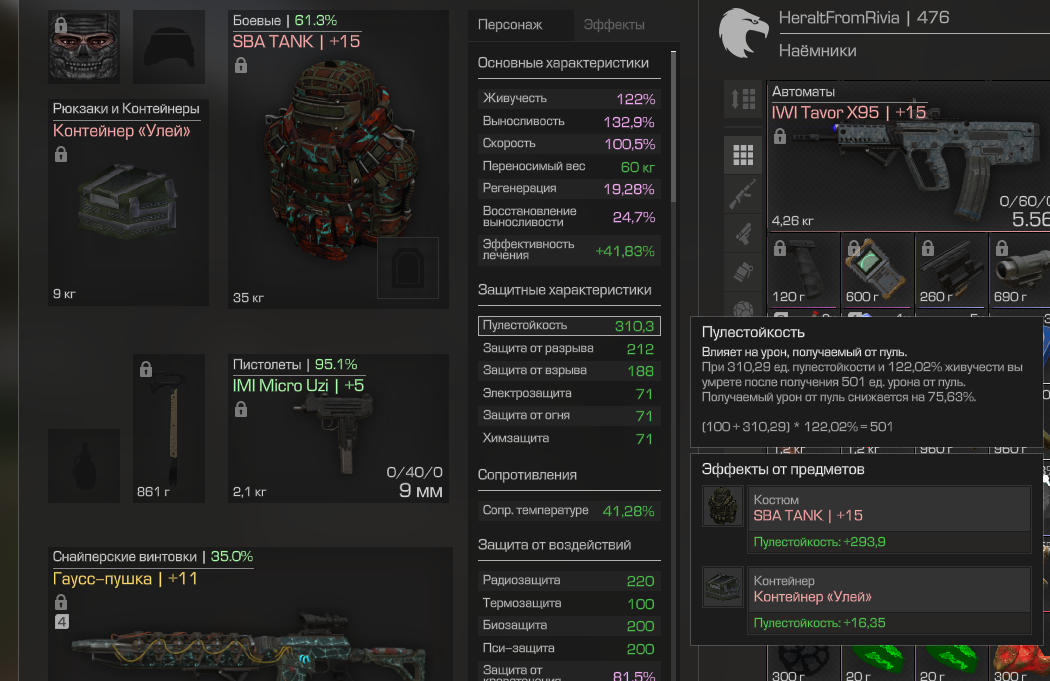The image size is (1050, 681).
Task: Toggle the lock on IMI Micro Uzi
Action: coord(241,409)
